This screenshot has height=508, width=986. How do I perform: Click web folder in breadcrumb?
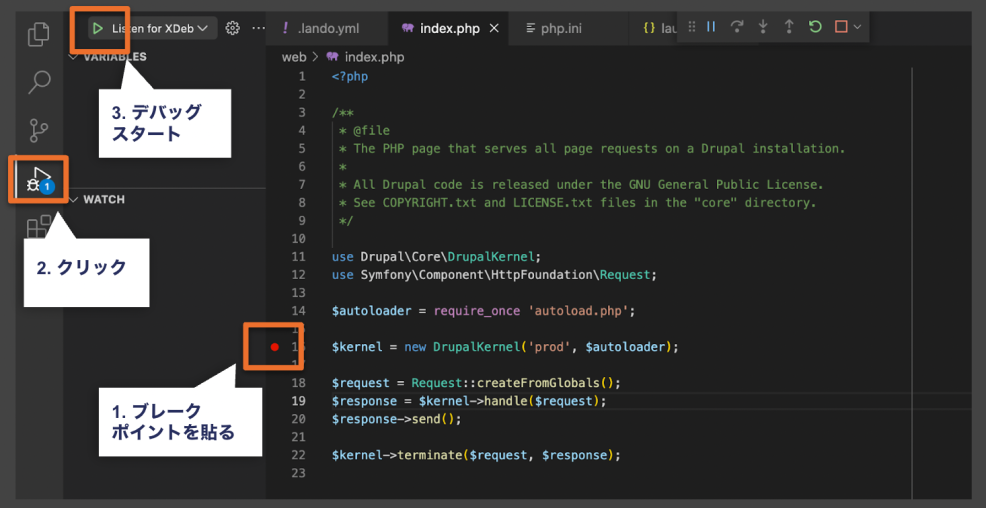pos(294,57)
